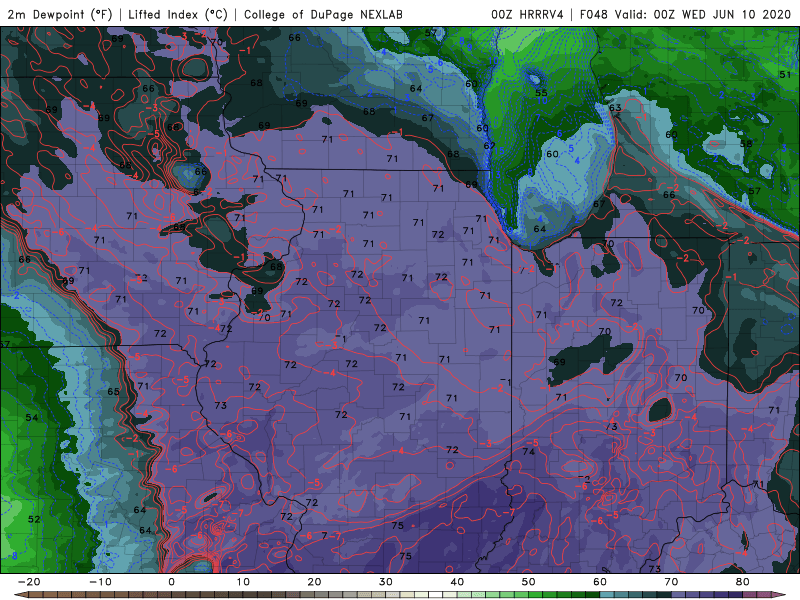Click the "F048 Valid: 00Z WED JUN 10 2020" text
Image resolution: width=800 pixels, height=600 pixels.
[x=685, y=14]
